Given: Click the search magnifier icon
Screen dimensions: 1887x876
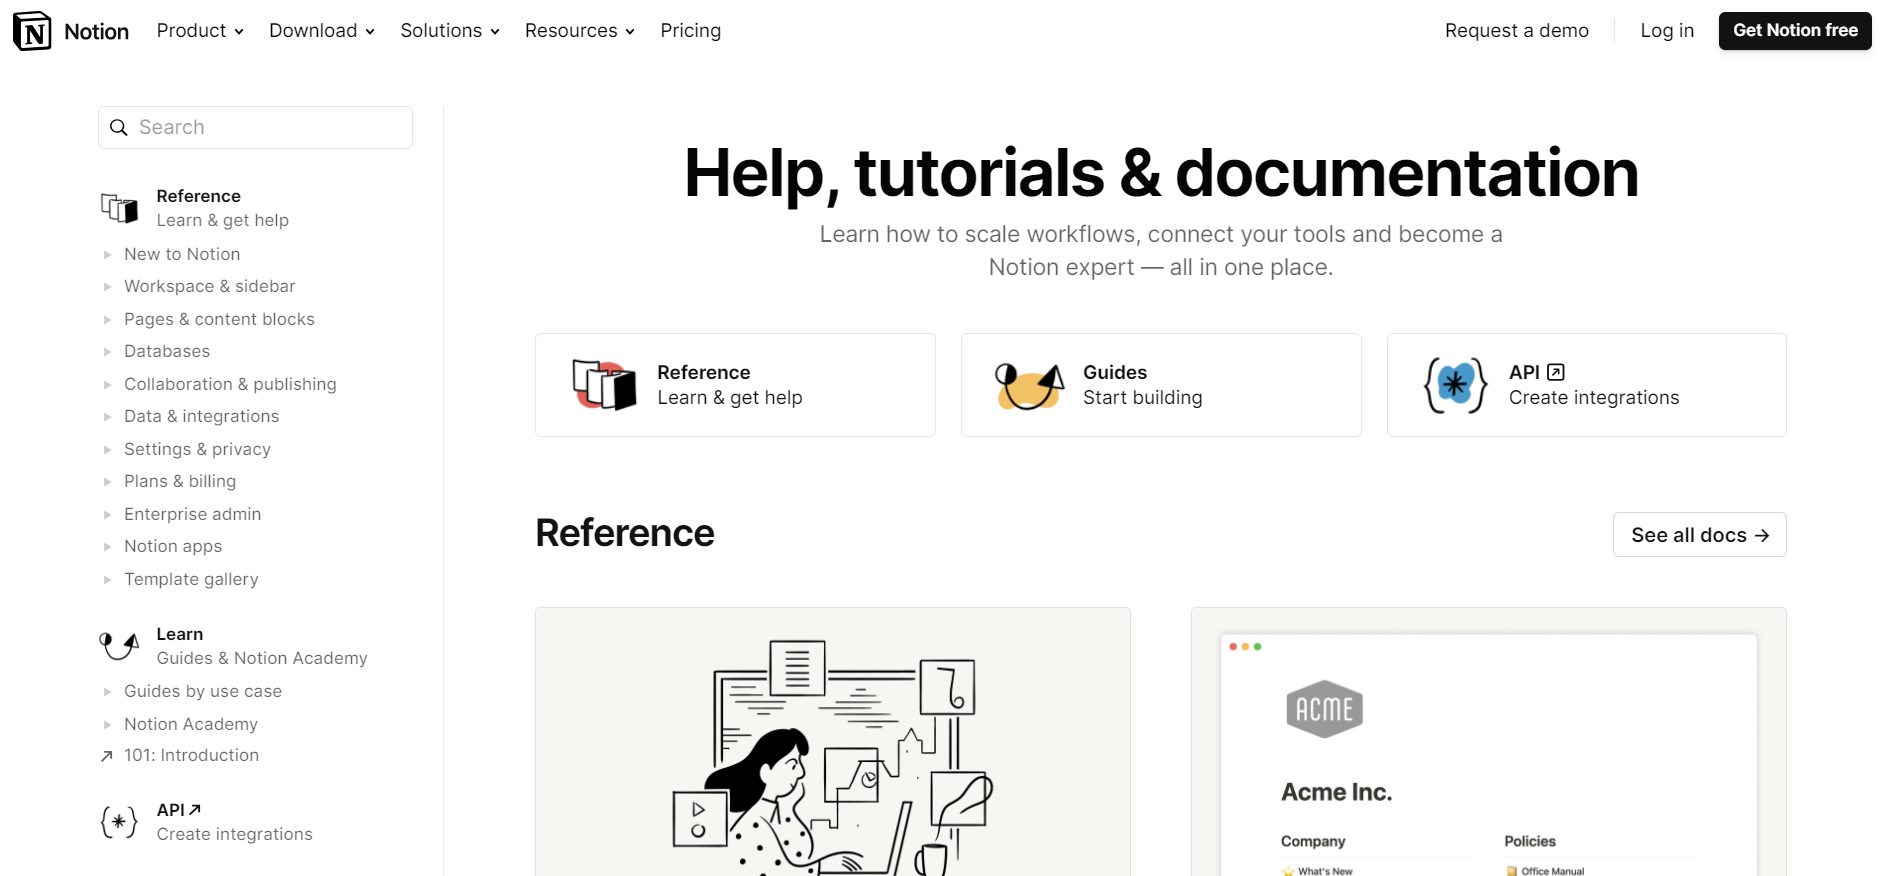Looking at the screenshot, I should 119,128.
